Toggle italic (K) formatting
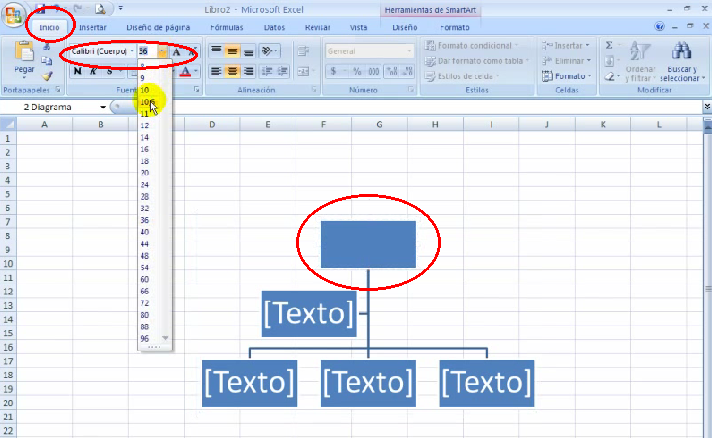715x438 pixels. 93,72
